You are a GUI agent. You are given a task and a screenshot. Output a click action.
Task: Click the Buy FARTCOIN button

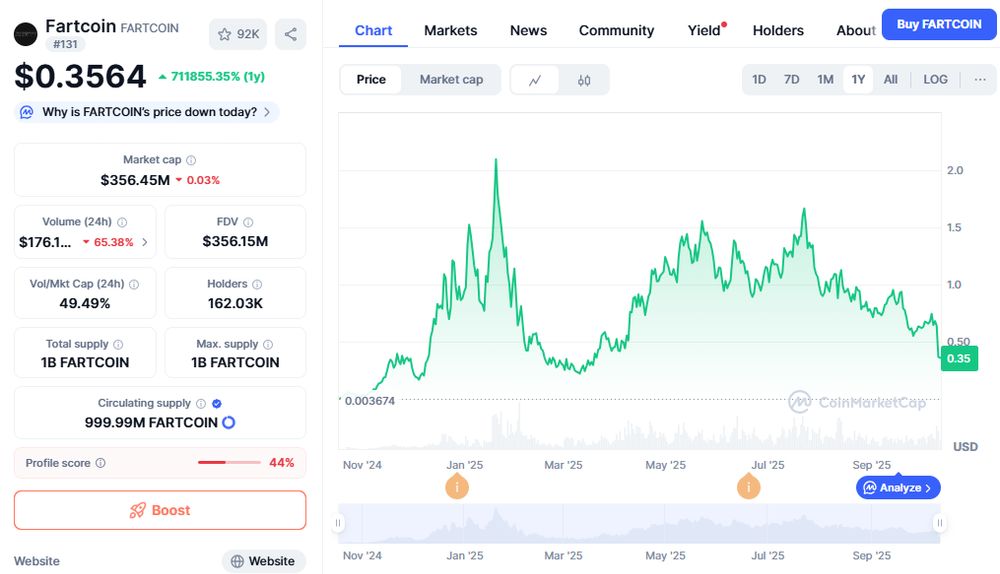pos(938,24)
